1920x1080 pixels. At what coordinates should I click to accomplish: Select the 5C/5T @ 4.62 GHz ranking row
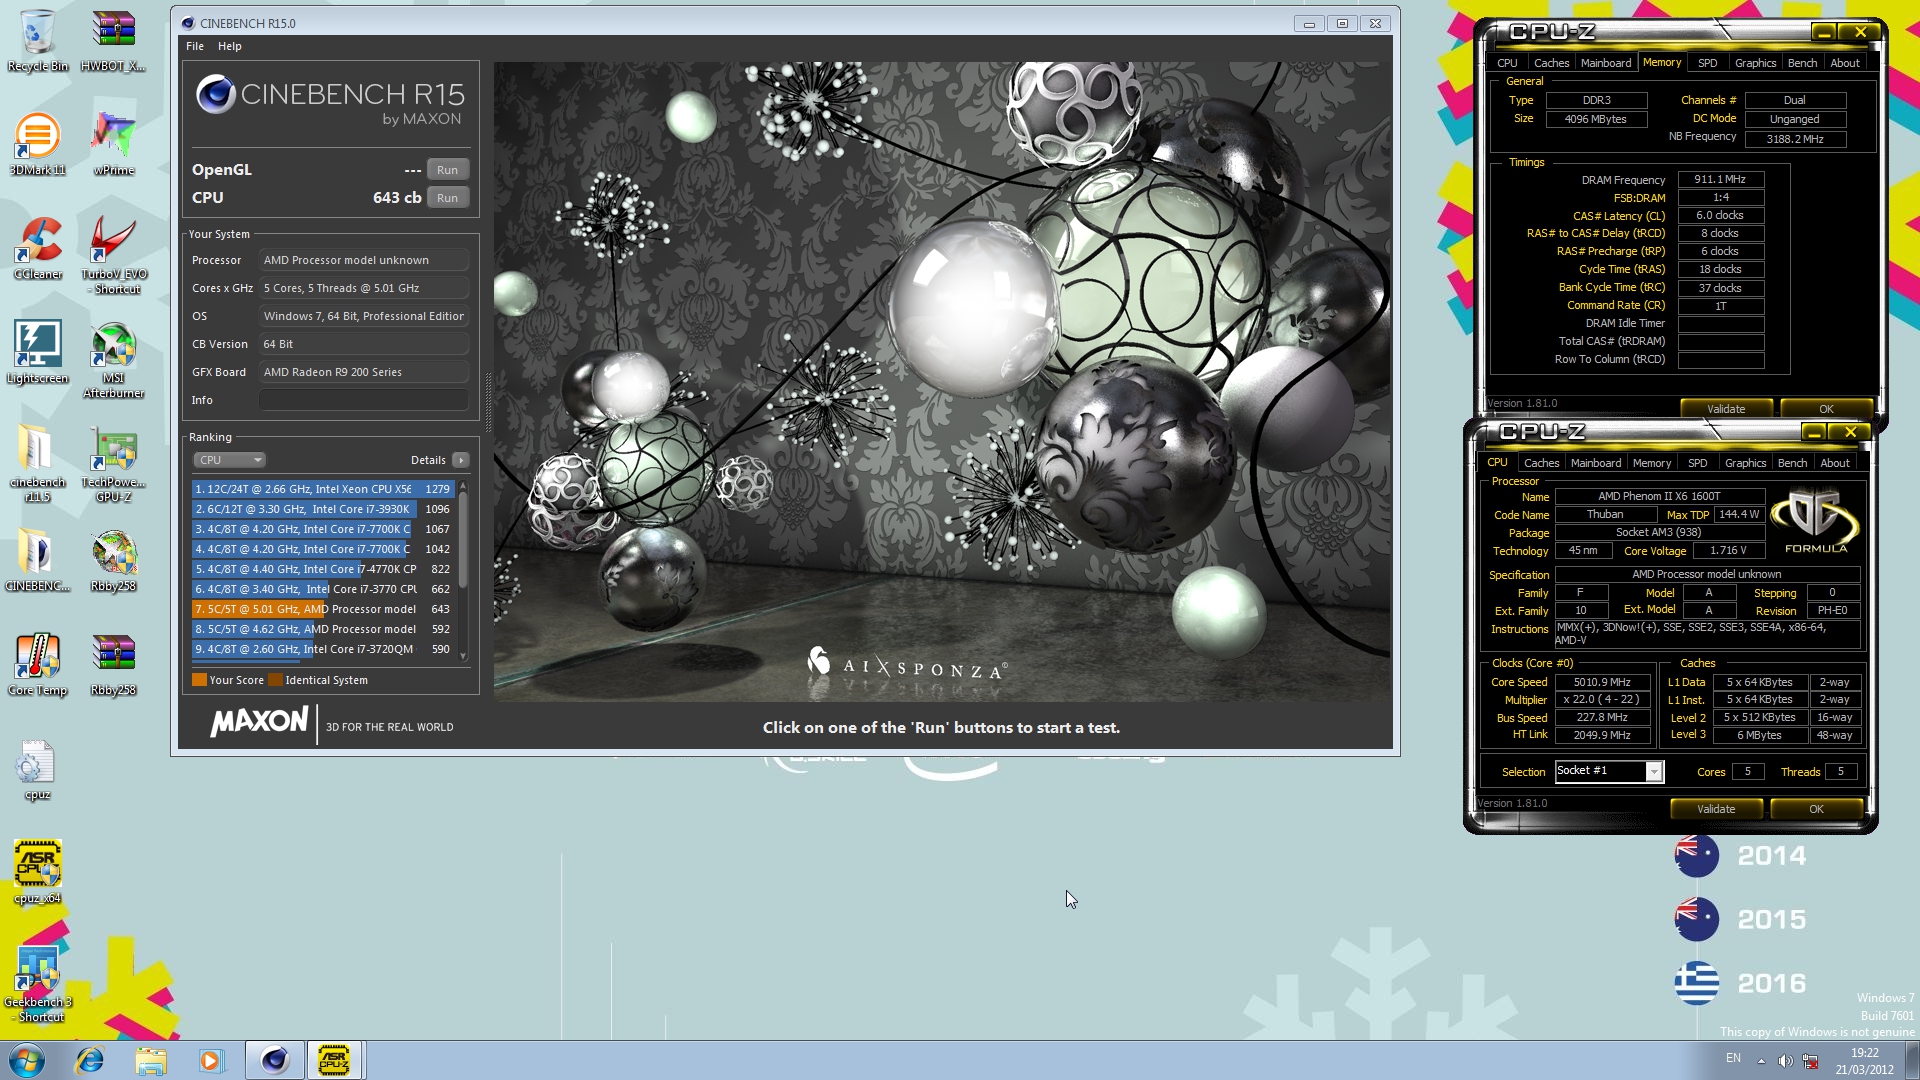click(323, 629)
